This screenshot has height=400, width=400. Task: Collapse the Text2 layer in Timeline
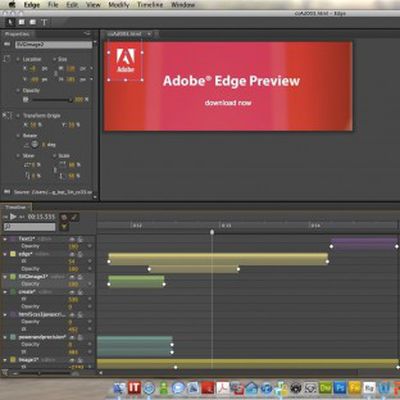[x=5, y=239]
